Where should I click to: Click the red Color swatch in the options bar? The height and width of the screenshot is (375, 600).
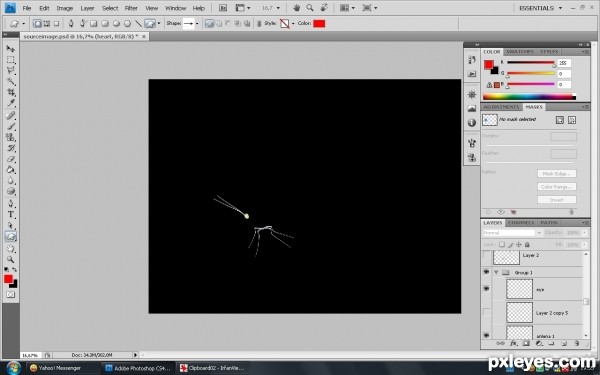pyautogui.click(x=319, y=24)
